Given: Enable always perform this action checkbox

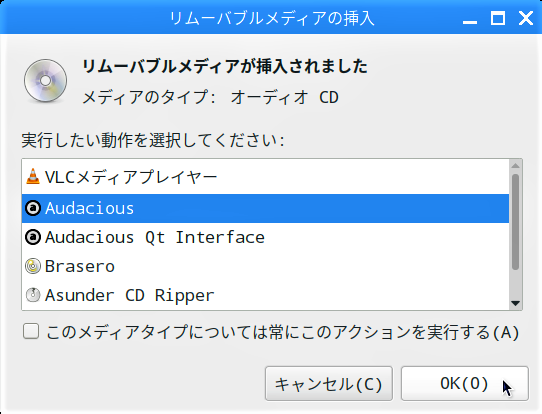Looking at the screenshot, I should tap(31, 331).
